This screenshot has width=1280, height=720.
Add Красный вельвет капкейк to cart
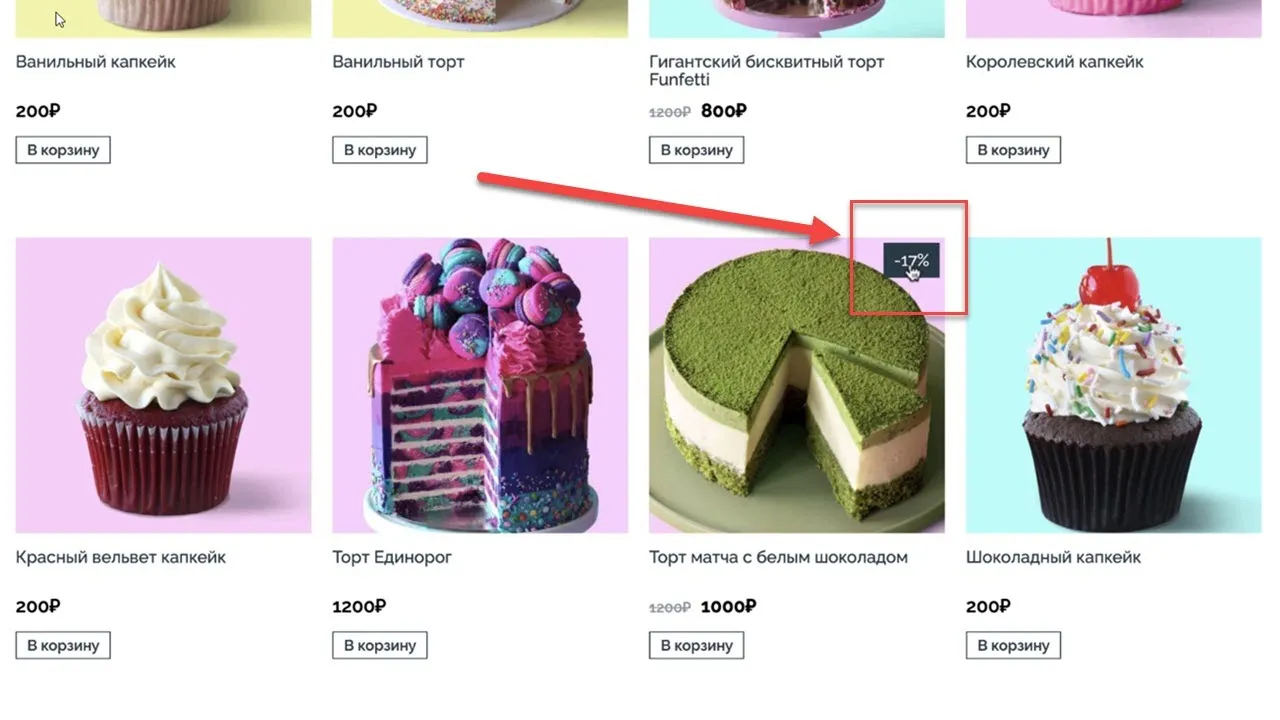coord(63,645)
